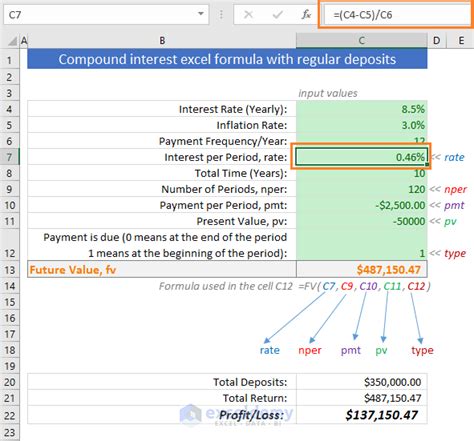Select column A header
This screenshot has height=441, width=474.
pyautogui.click(x=24, y=41)
